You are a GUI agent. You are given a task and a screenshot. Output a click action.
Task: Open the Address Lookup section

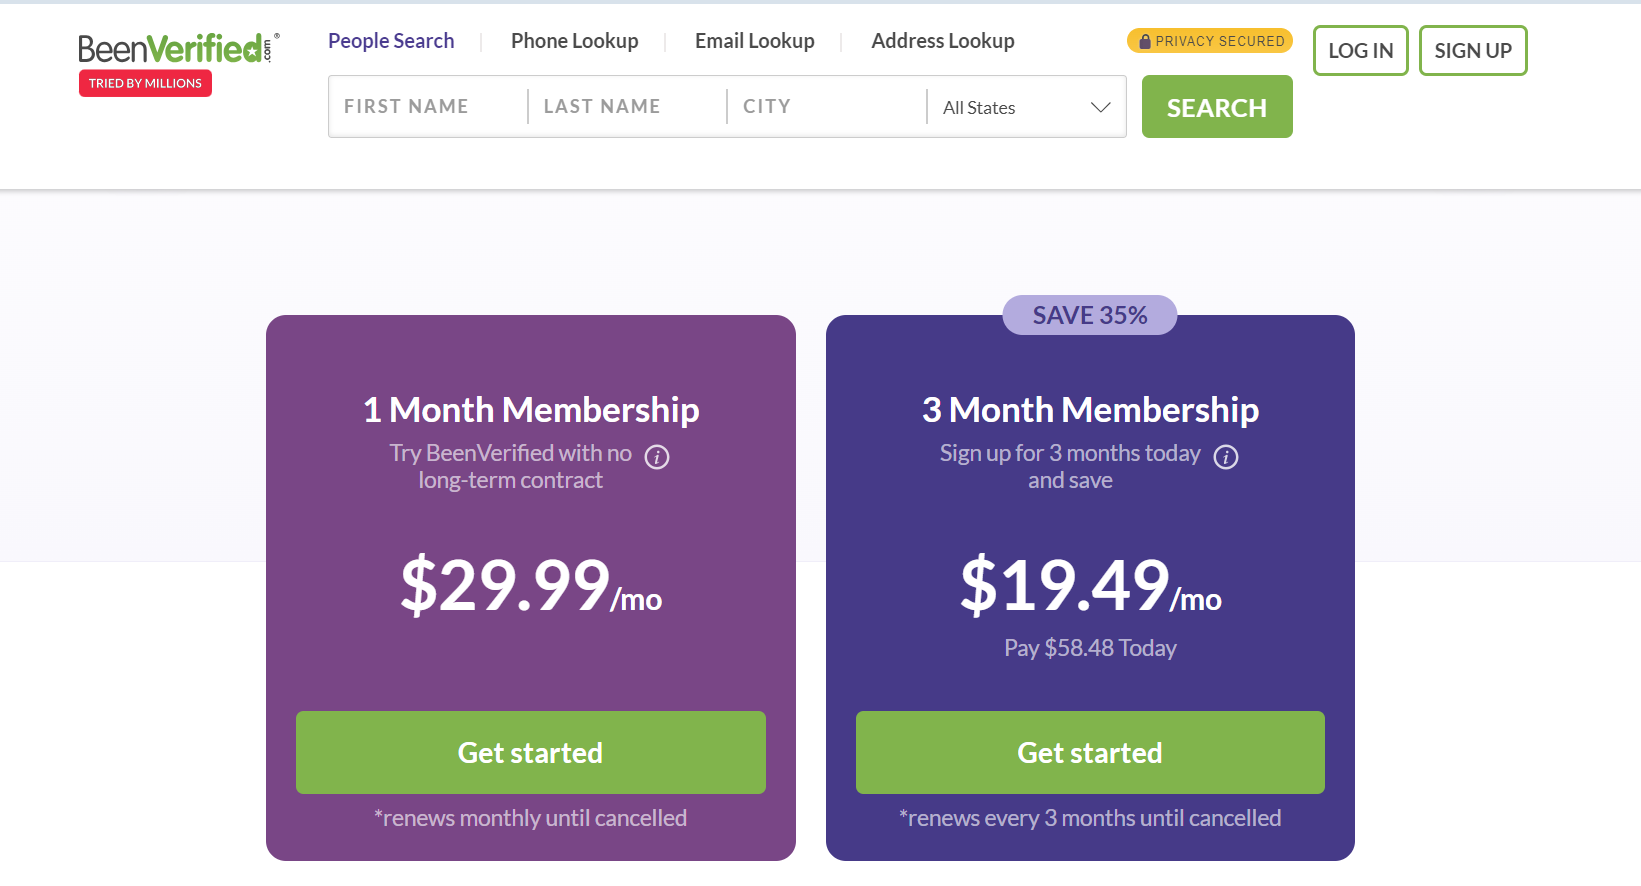(942, 40)
